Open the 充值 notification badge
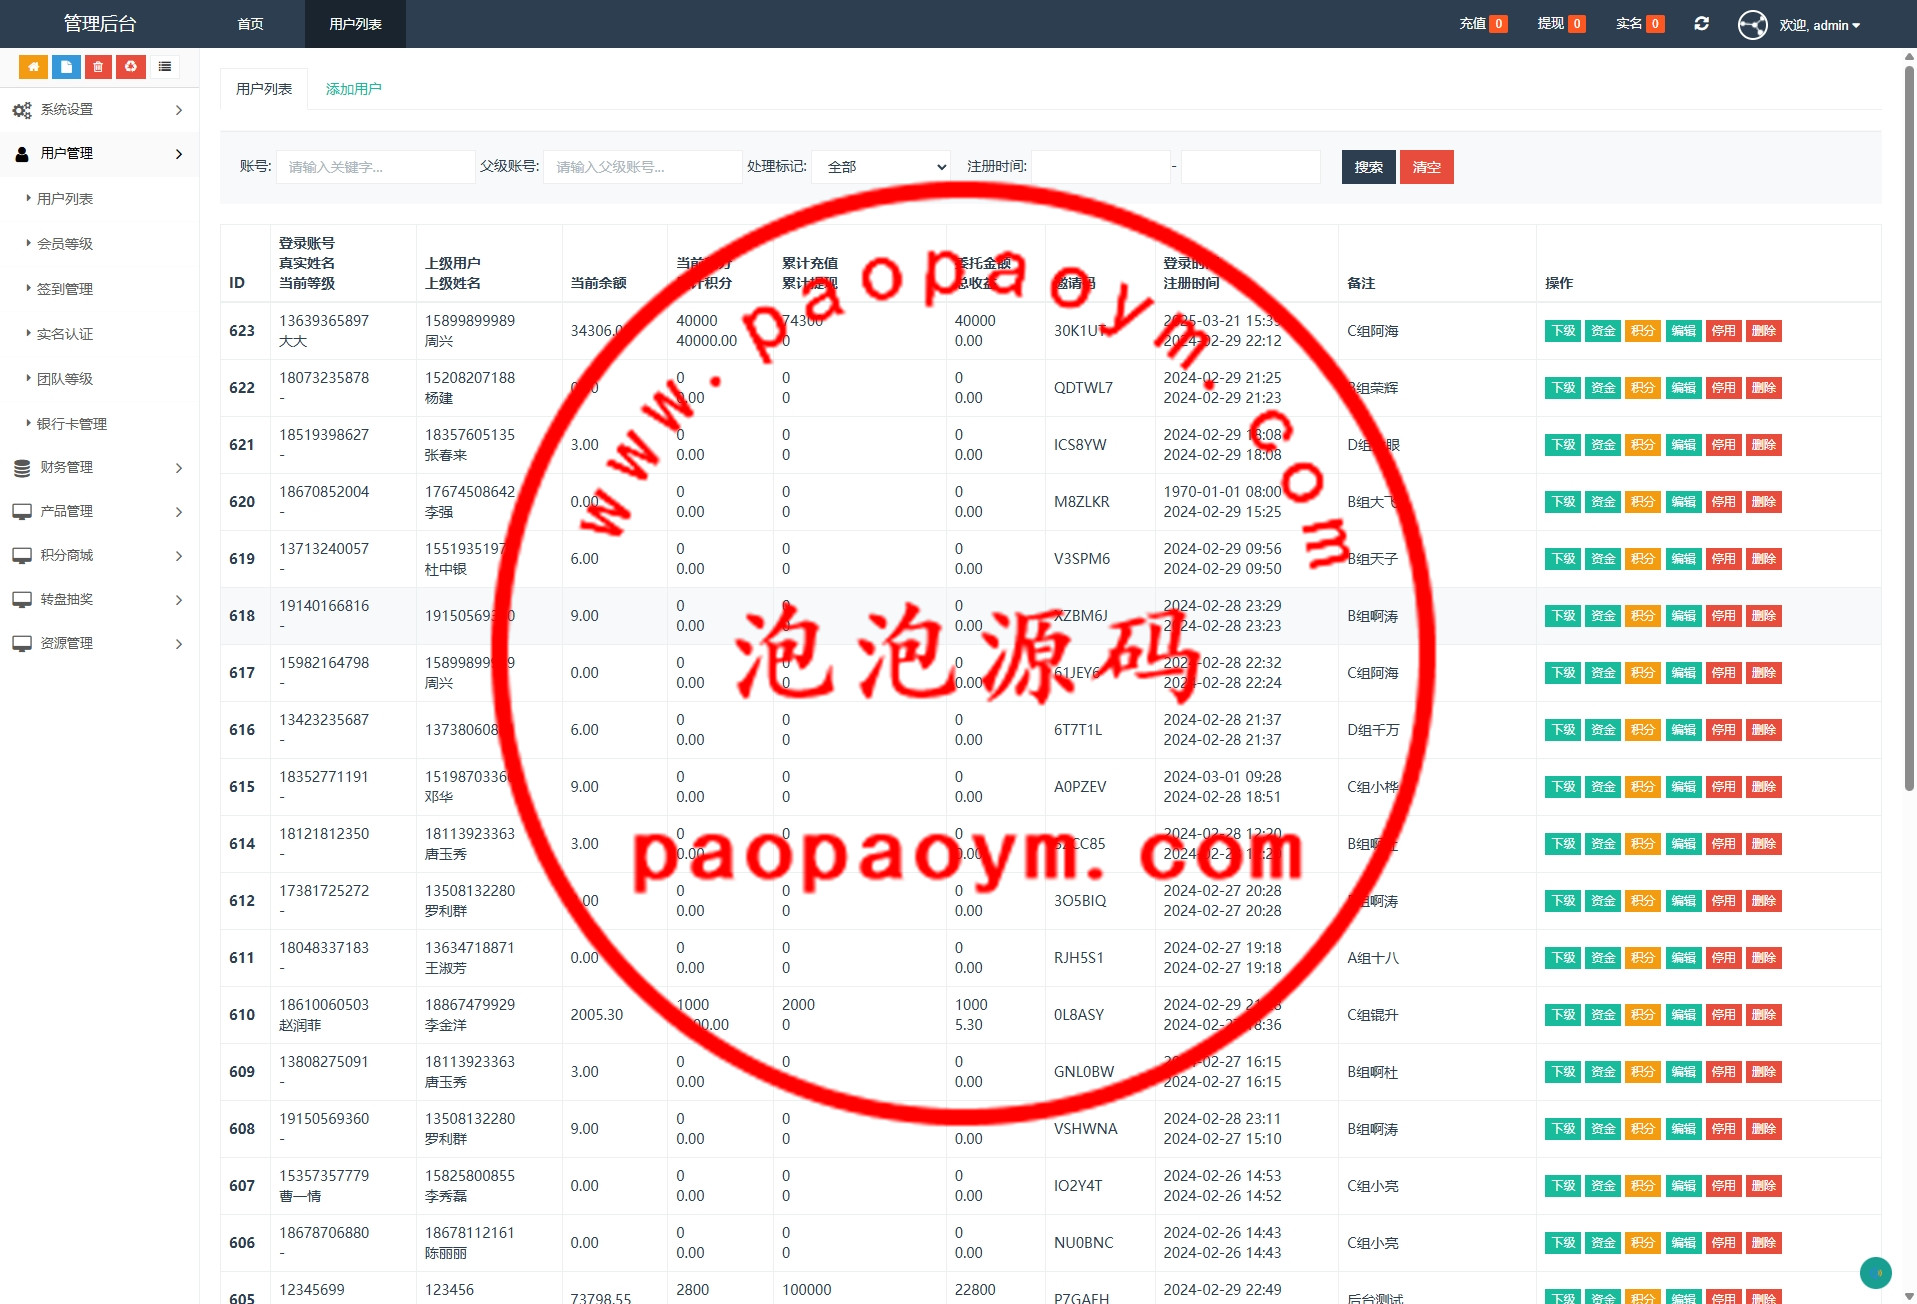Screen dimensions: 1917x1304 point(1499,24)
